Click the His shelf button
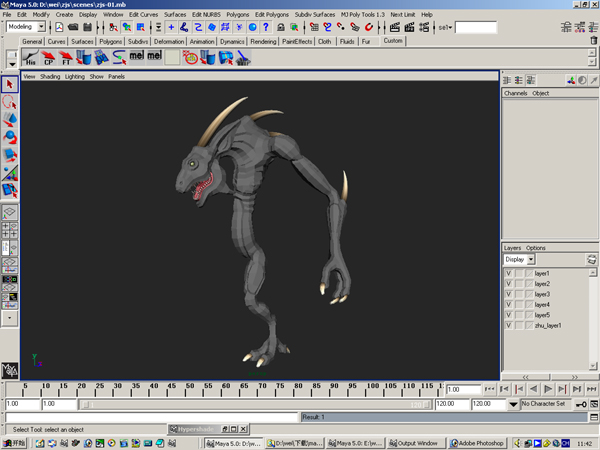 coord(30,57)
